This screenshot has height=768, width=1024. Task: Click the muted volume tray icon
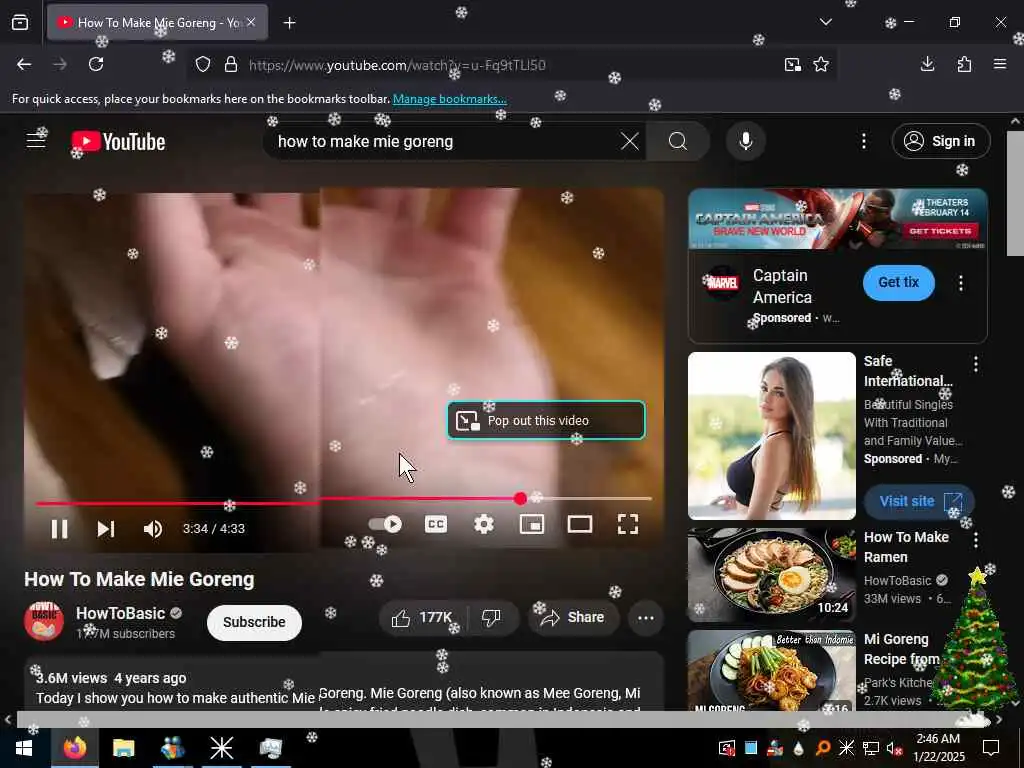pos(893,748)
